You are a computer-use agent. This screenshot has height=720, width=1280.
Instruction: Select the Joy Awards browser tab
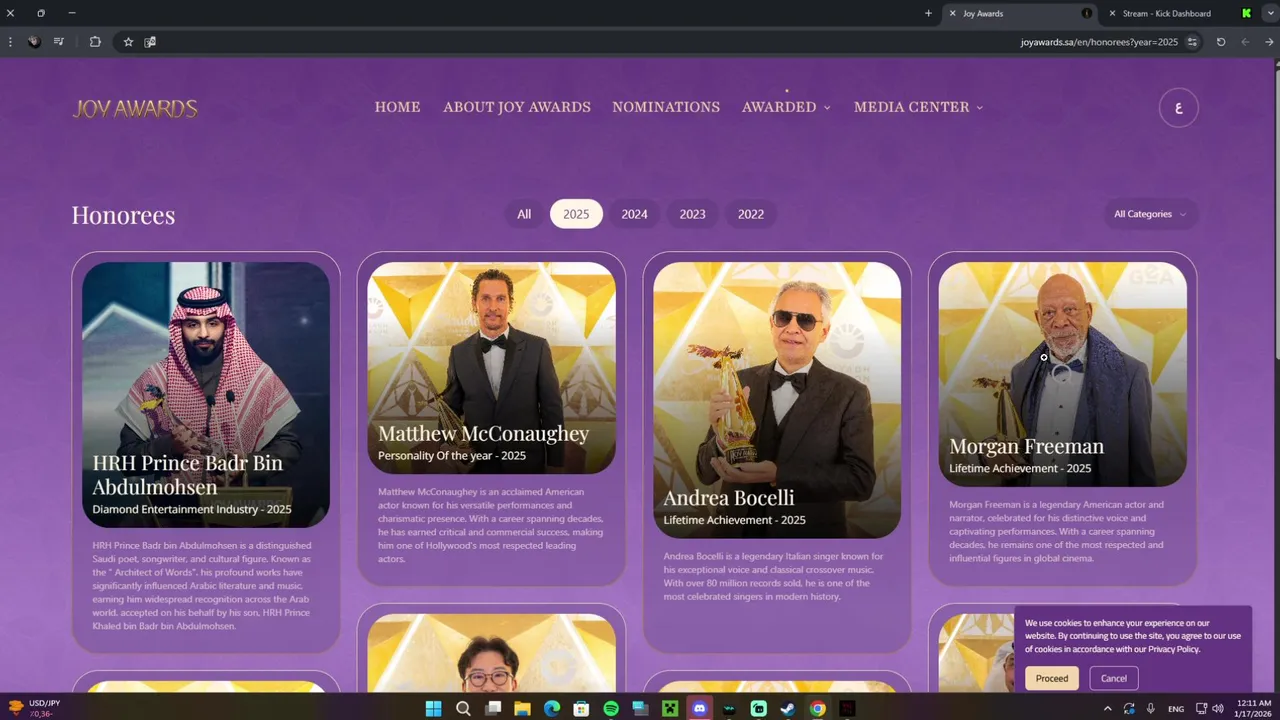1020,13
